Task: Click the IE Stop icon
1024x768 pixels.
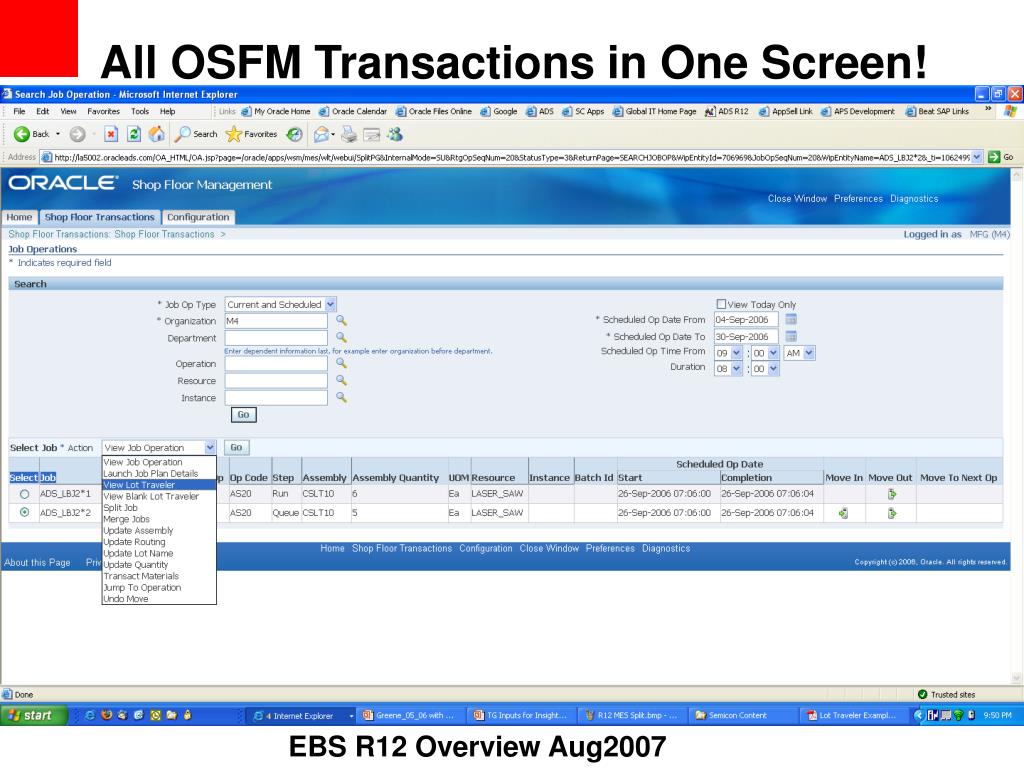Action: click(x=111, y=135)
